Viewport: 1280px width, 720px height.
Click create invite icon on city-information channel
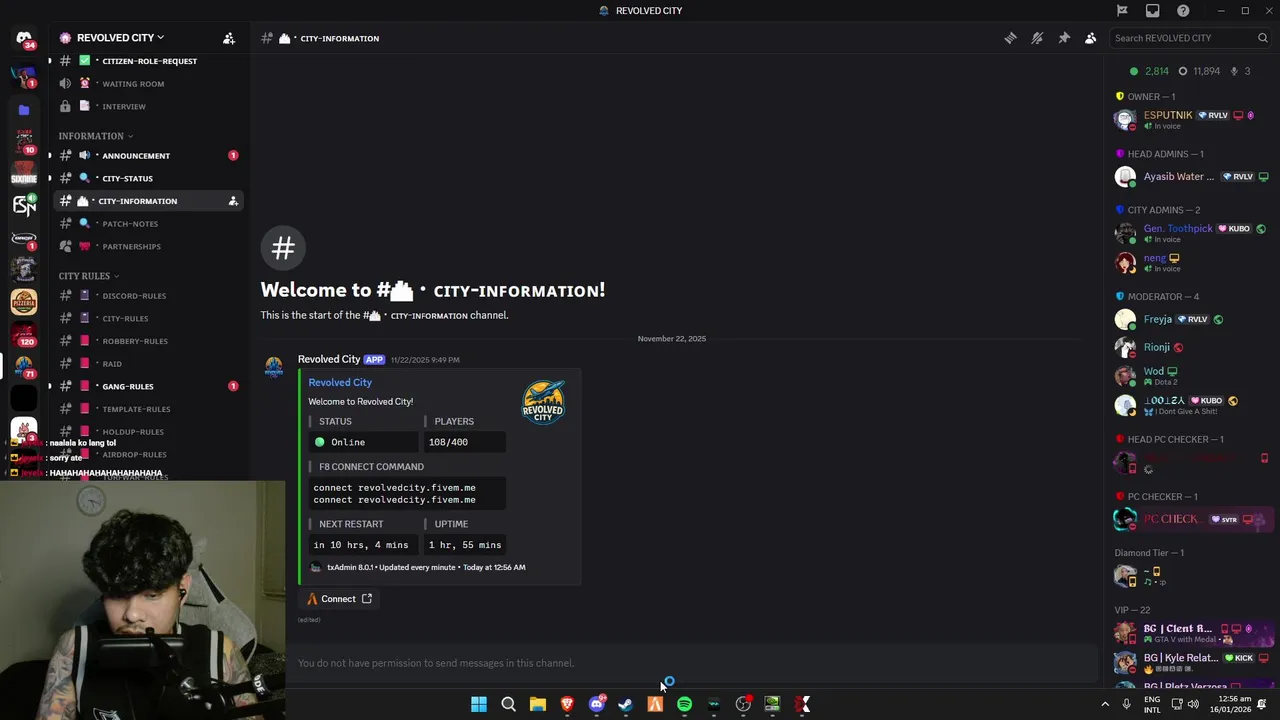pyautogui.click(x=233, y=201)
